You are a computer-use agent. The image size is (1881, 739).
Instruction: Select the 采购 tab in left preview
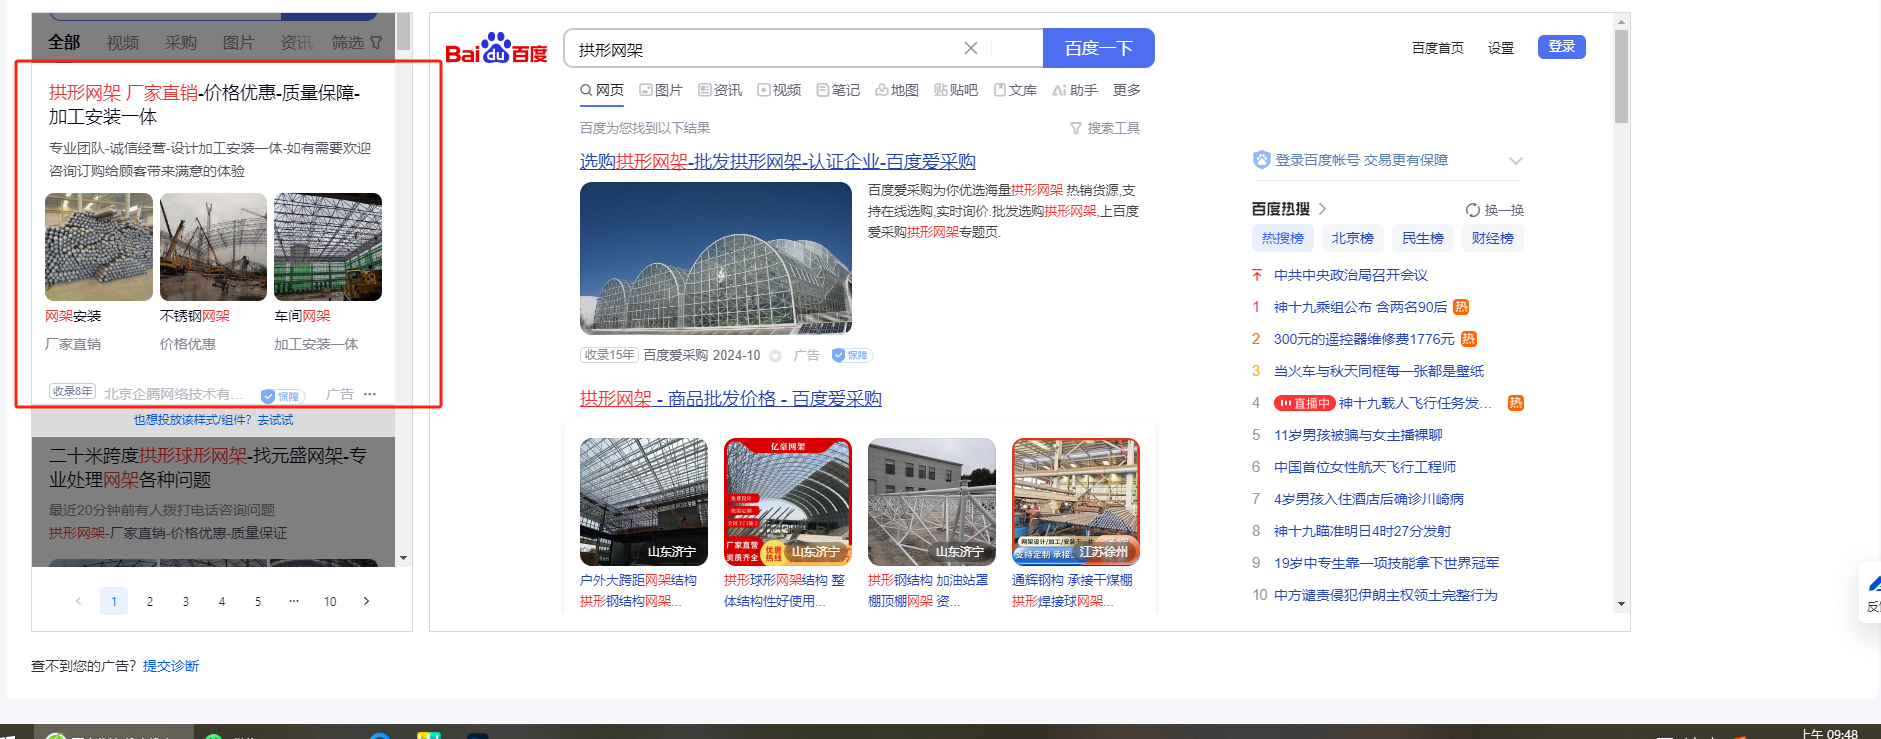(x=181, y=43)
